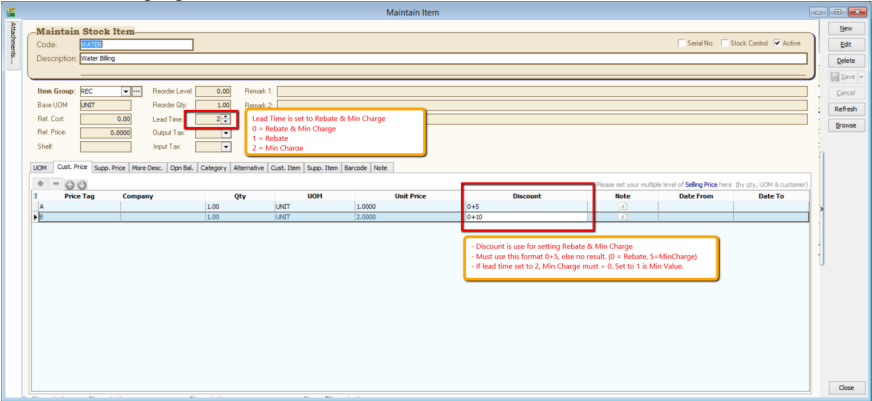Click the Lead Time spinner arrows

226,119
